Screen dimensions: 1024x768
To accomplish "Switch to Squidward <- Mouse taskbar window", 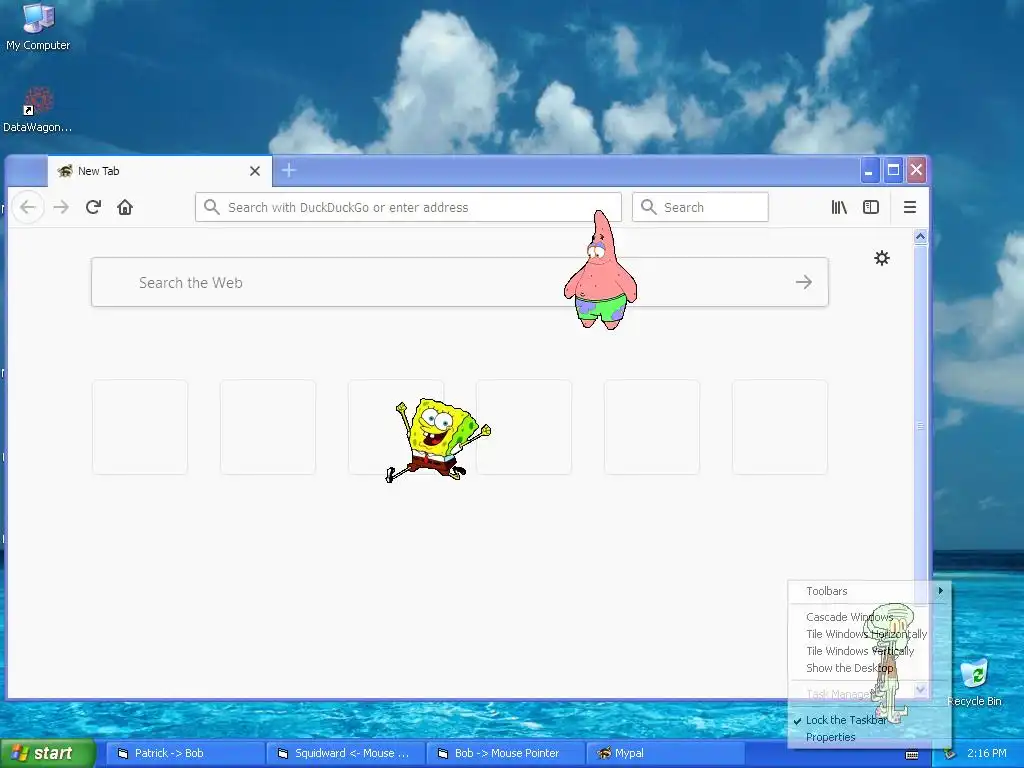I will pos(345,753).
